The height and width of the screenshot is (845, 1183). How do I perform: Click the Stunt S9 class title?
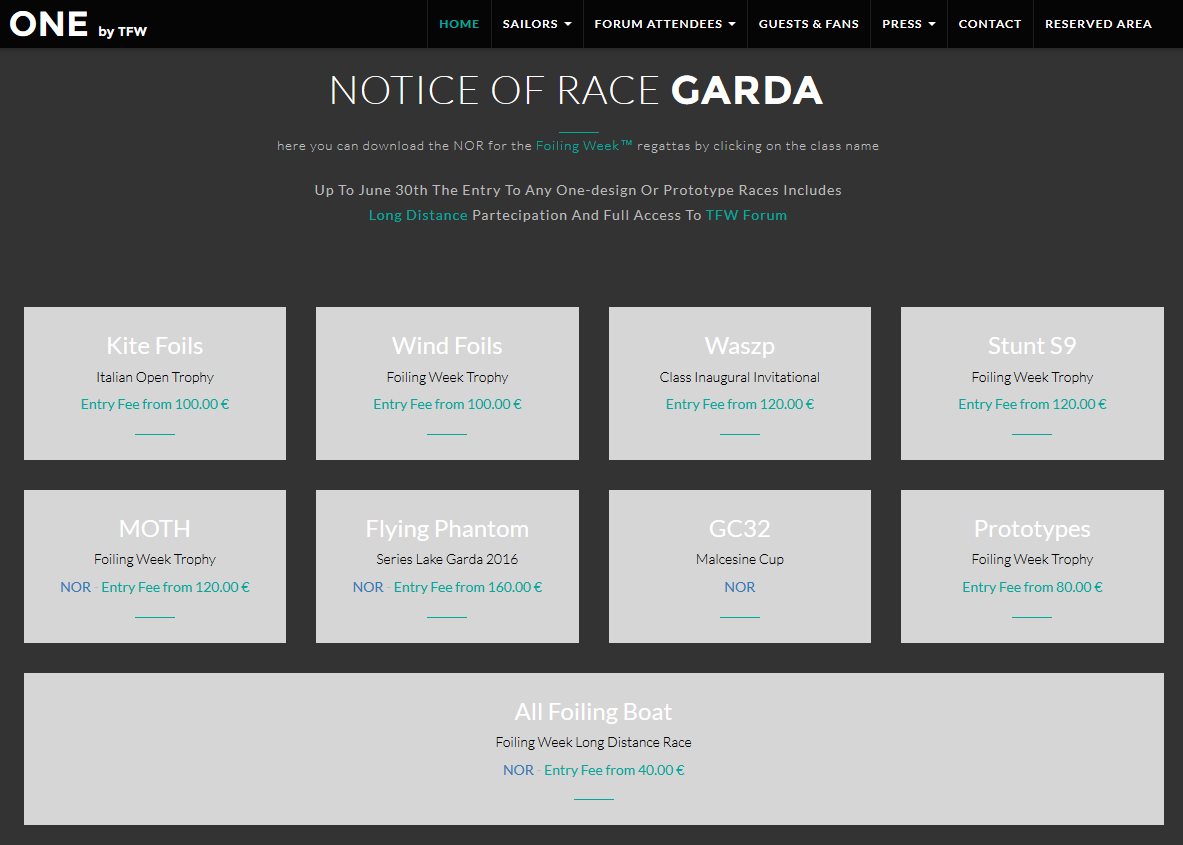pos(1032,346)
